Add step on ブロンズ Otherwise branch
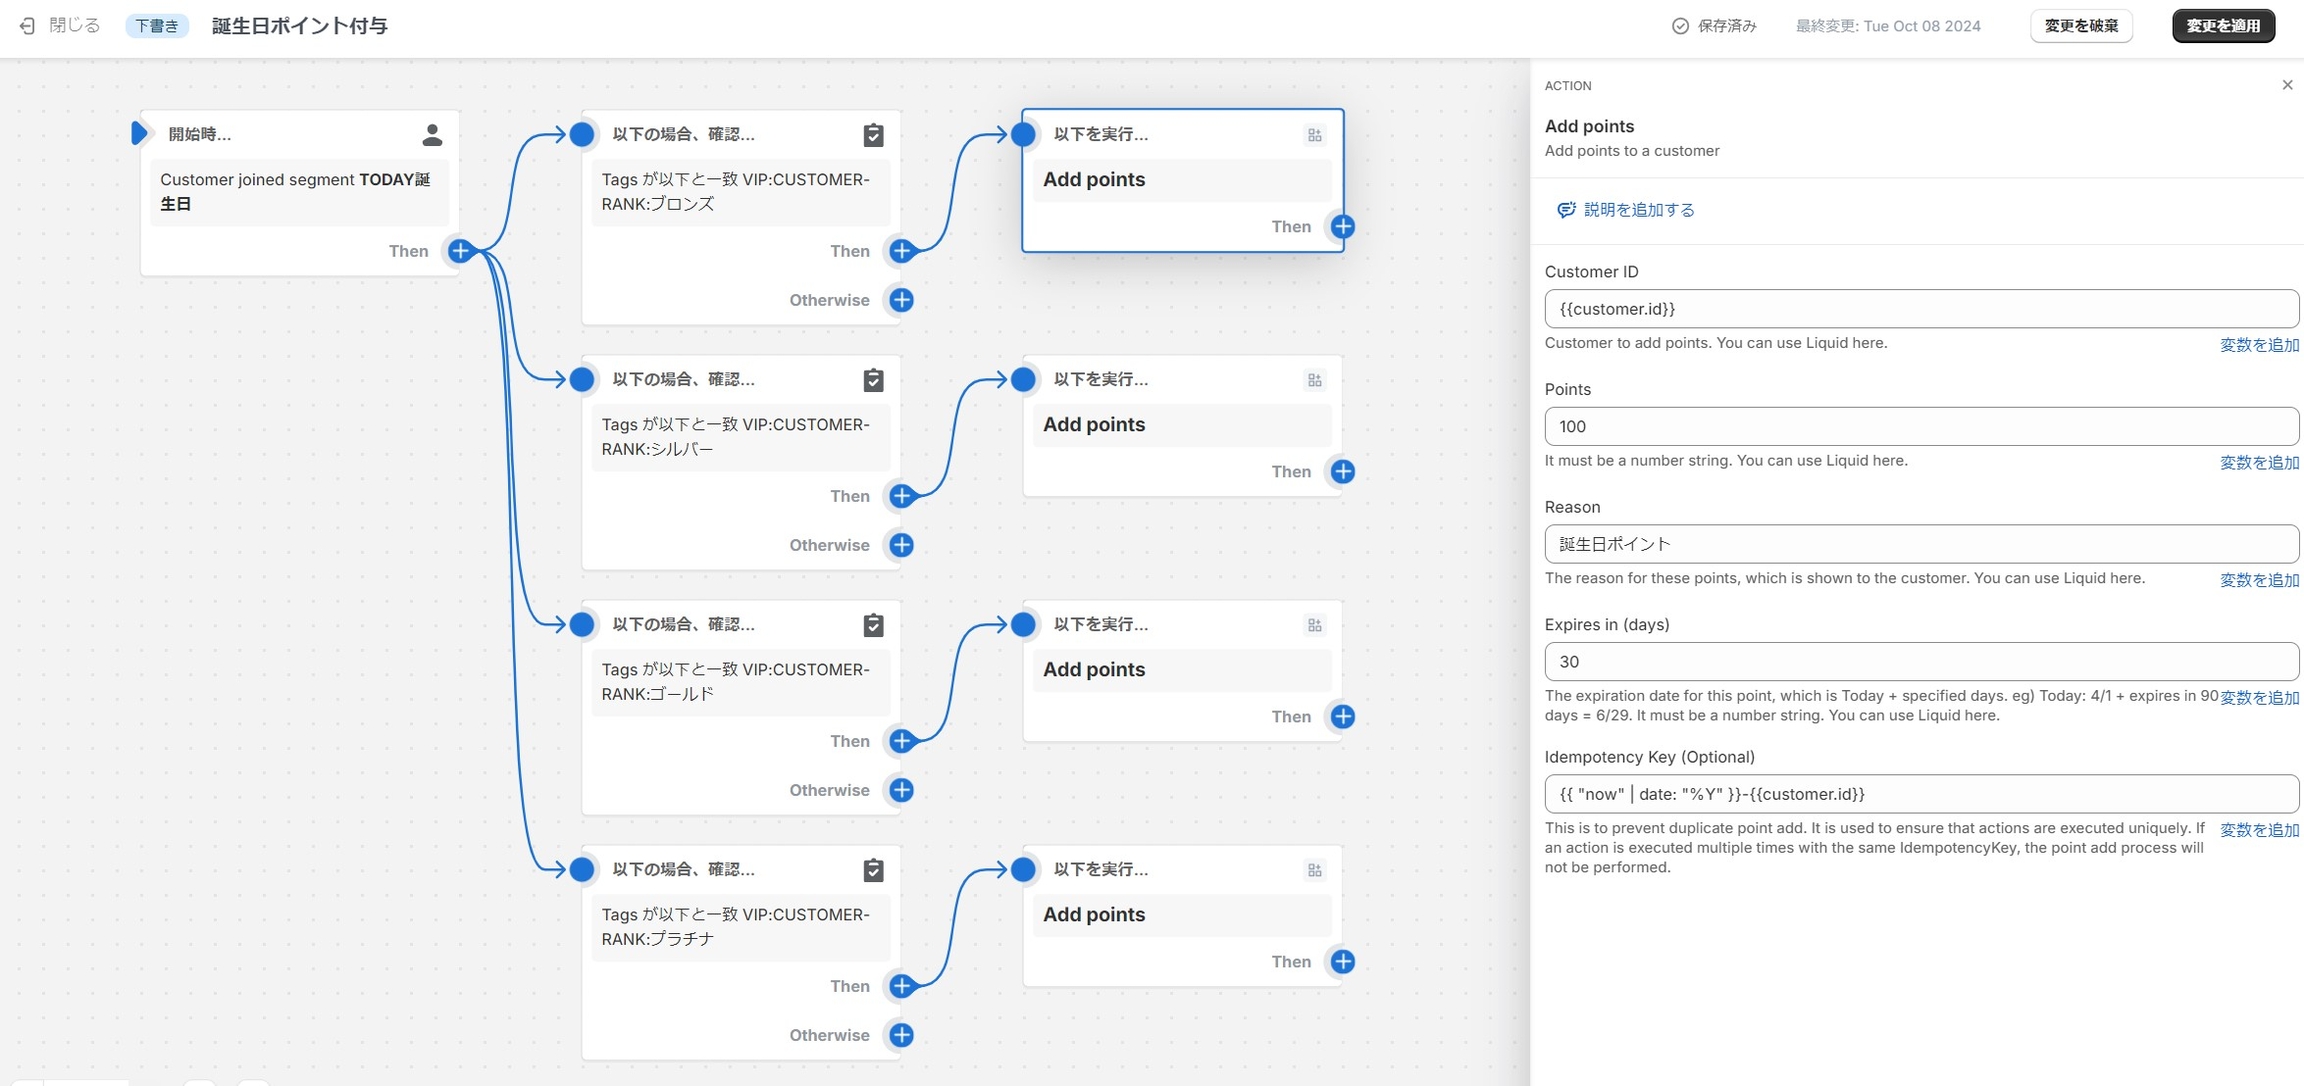Image resolution: width=2304 pixels, height=1086 pixels. coord(901,300)
